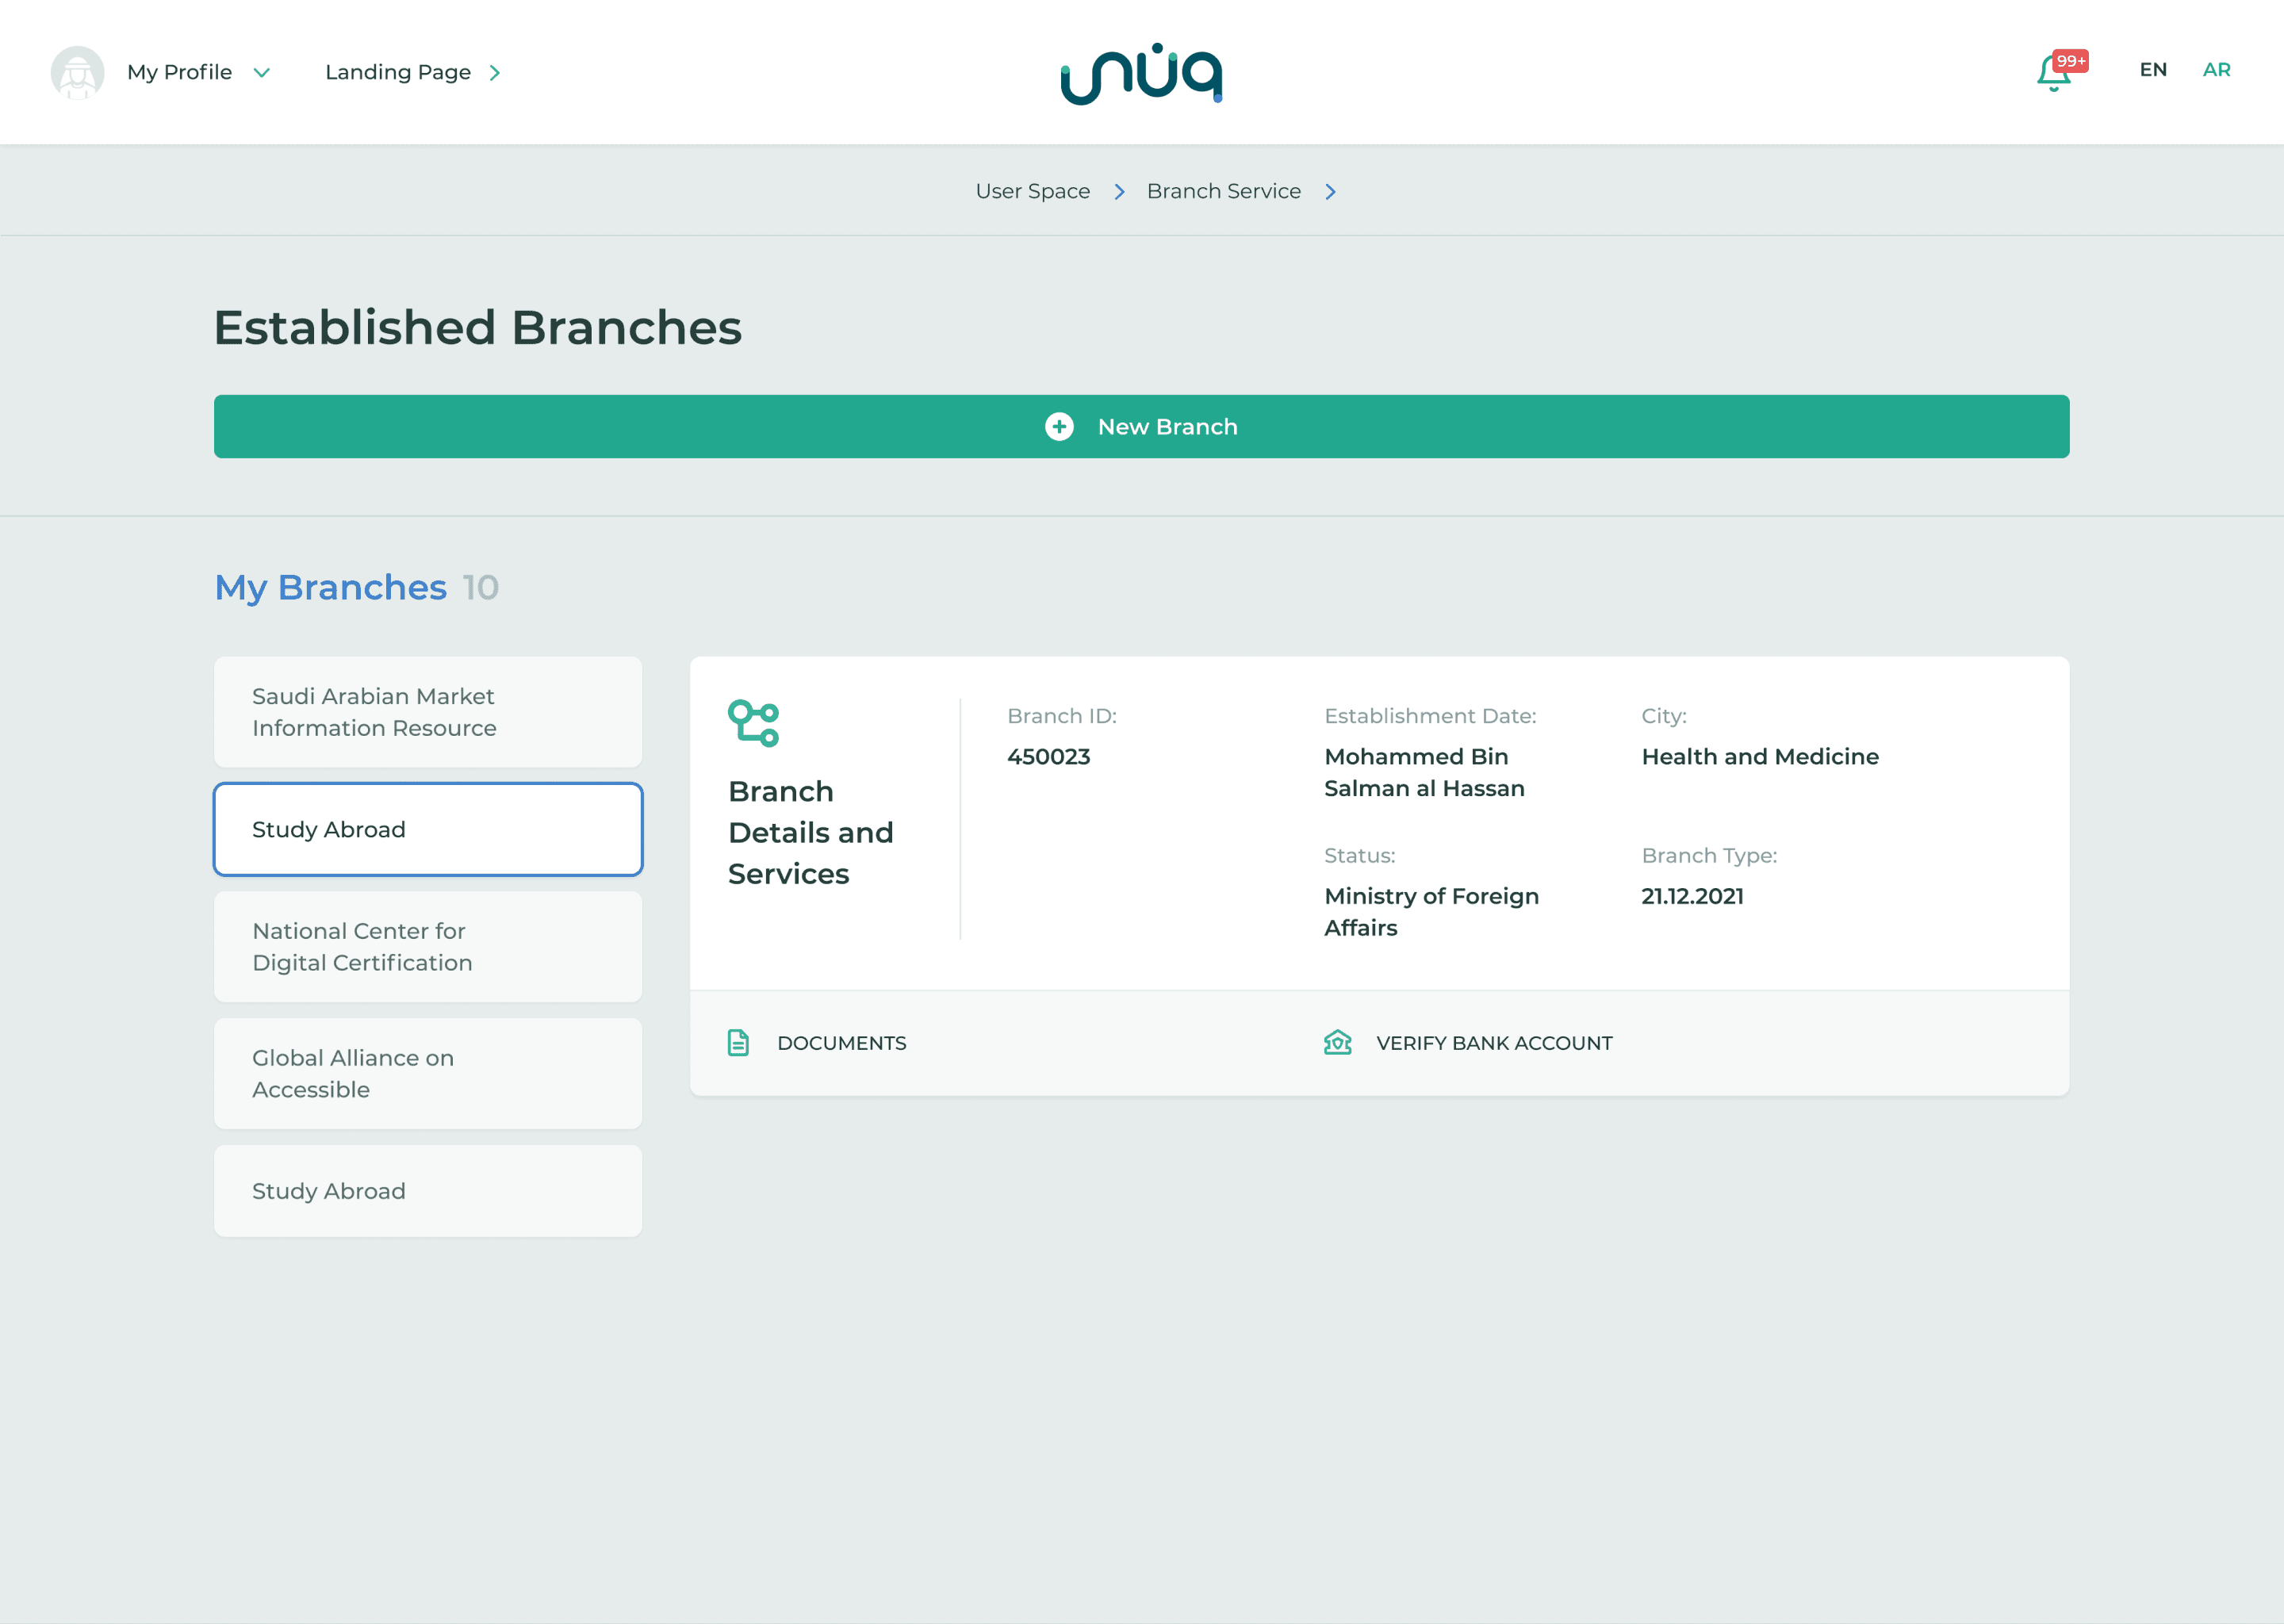Click the My Branches heading

(331, 588)
